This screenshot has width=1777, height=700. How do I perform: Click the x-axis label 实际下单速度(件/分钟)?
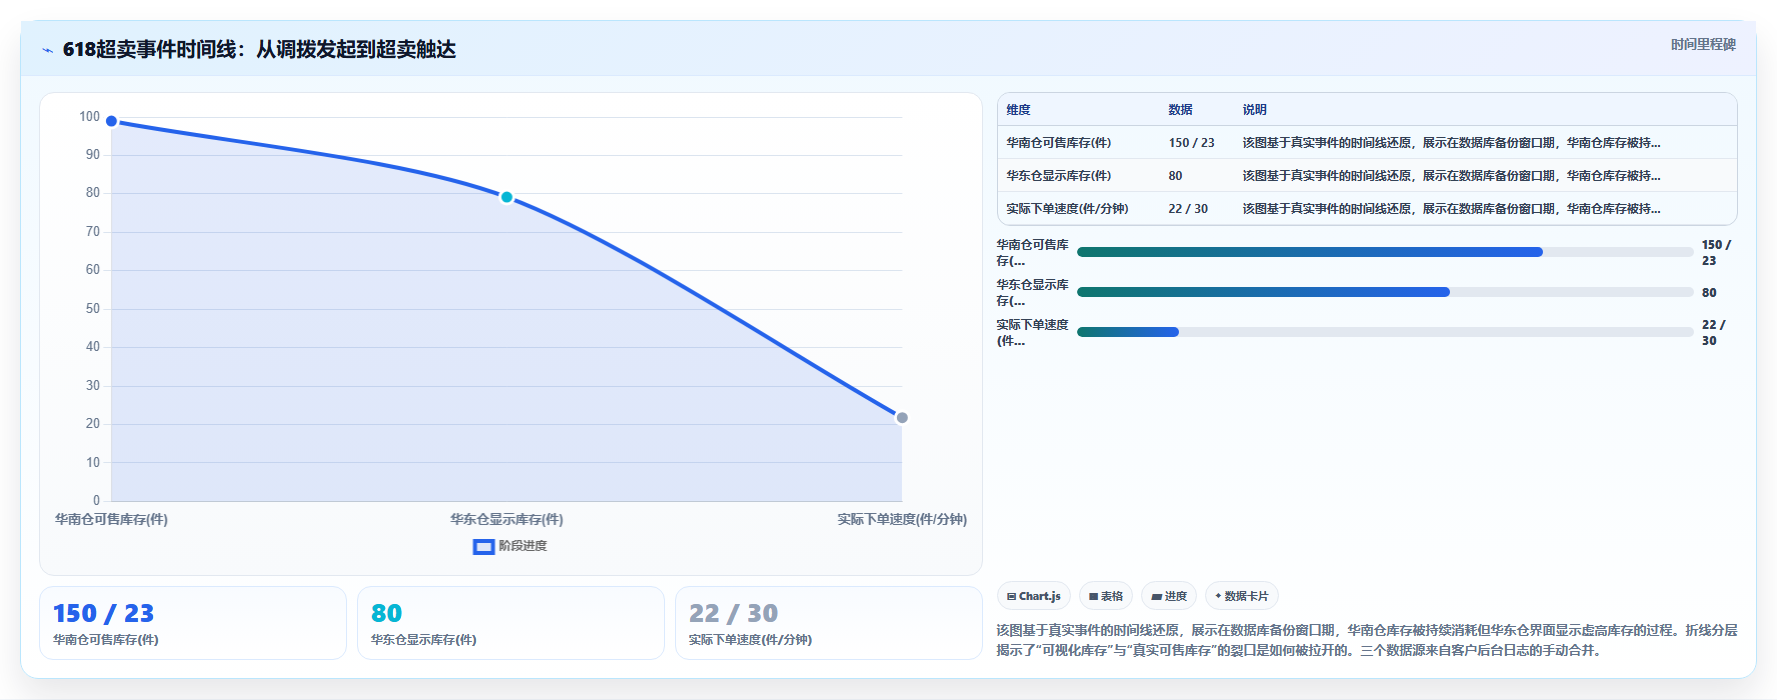902,520
